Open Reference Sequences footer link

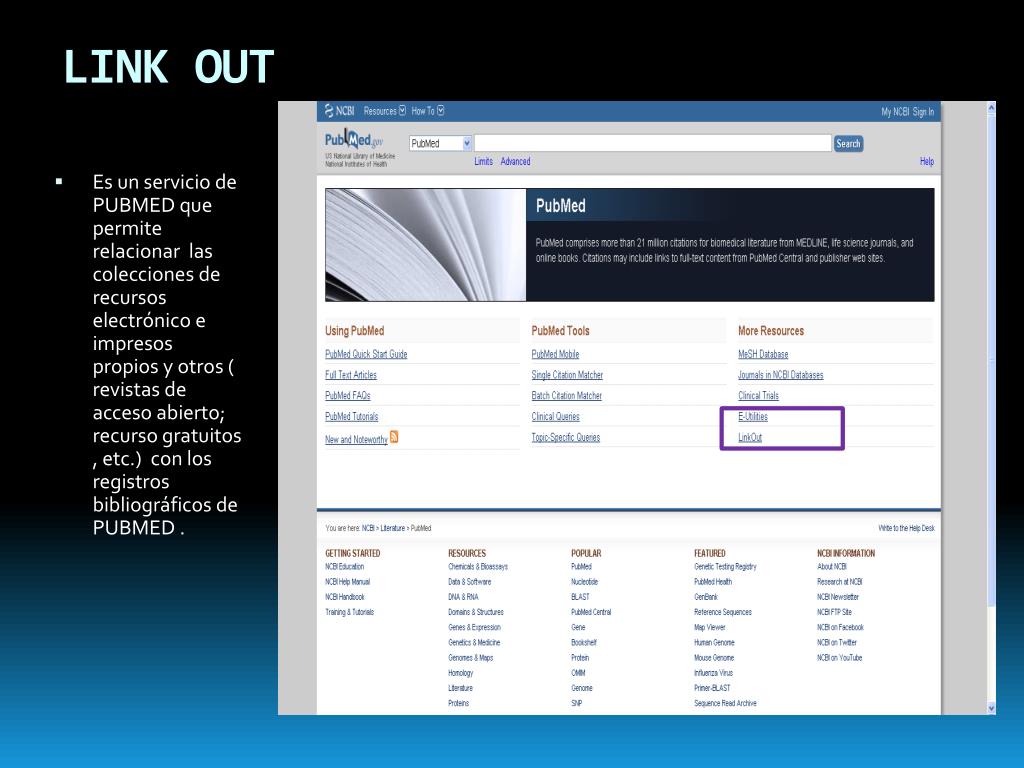[x=723, y=613]
